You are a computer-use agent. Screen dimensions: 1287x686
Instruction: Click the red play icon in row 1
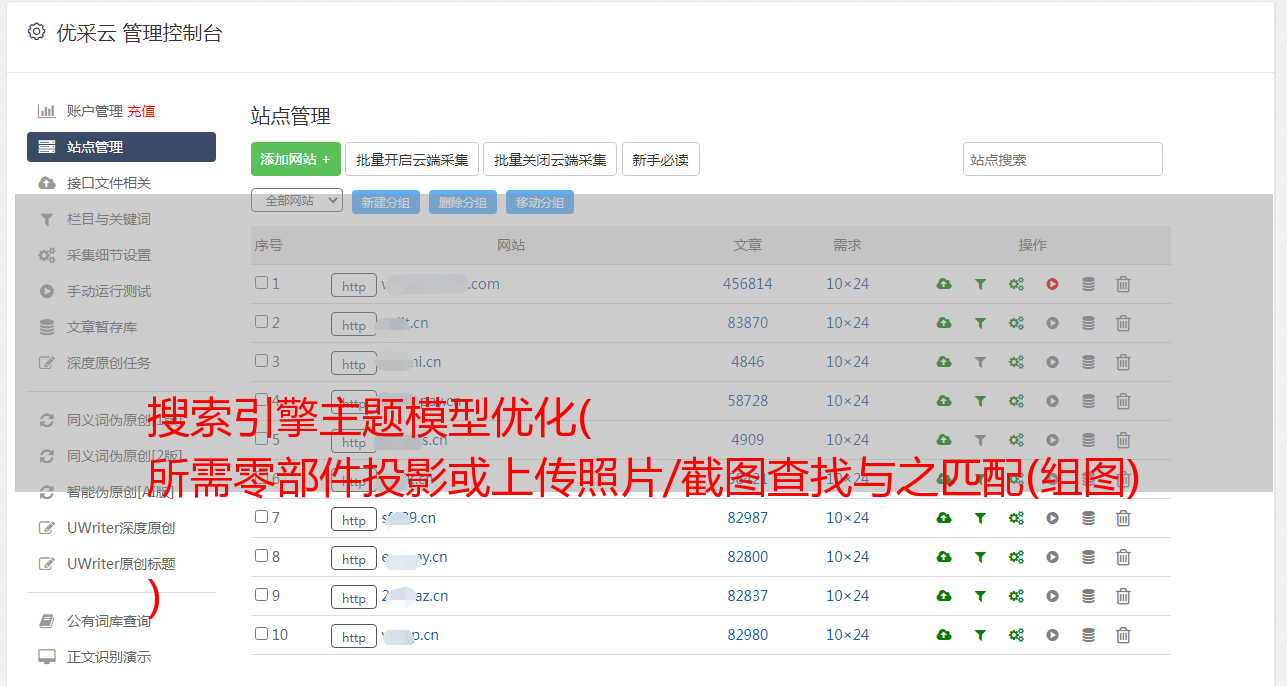coord(1052,284)
